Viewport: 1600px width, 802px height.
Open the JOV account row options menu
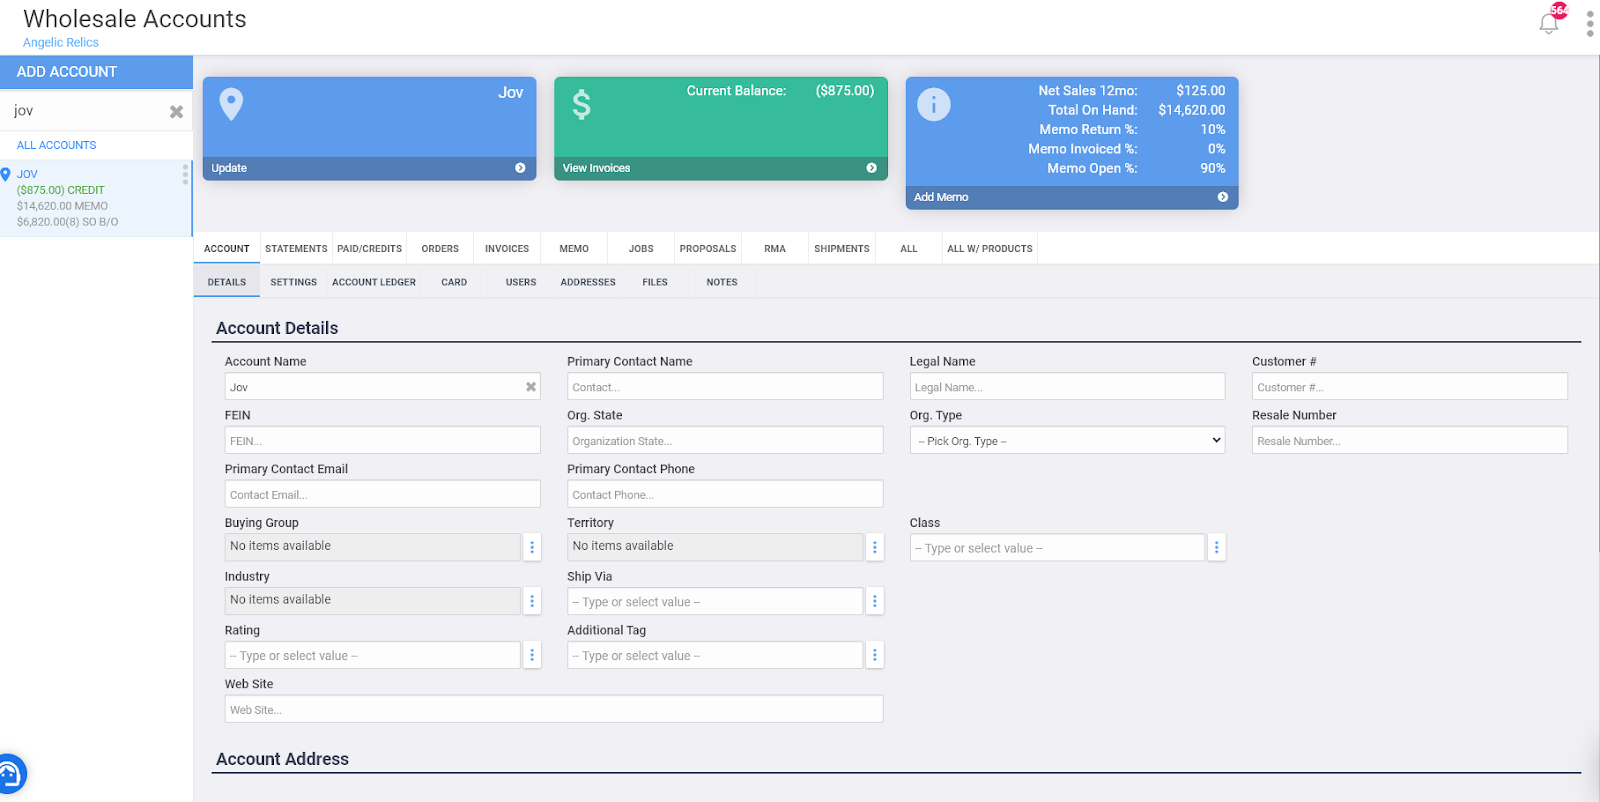[185, 174]
